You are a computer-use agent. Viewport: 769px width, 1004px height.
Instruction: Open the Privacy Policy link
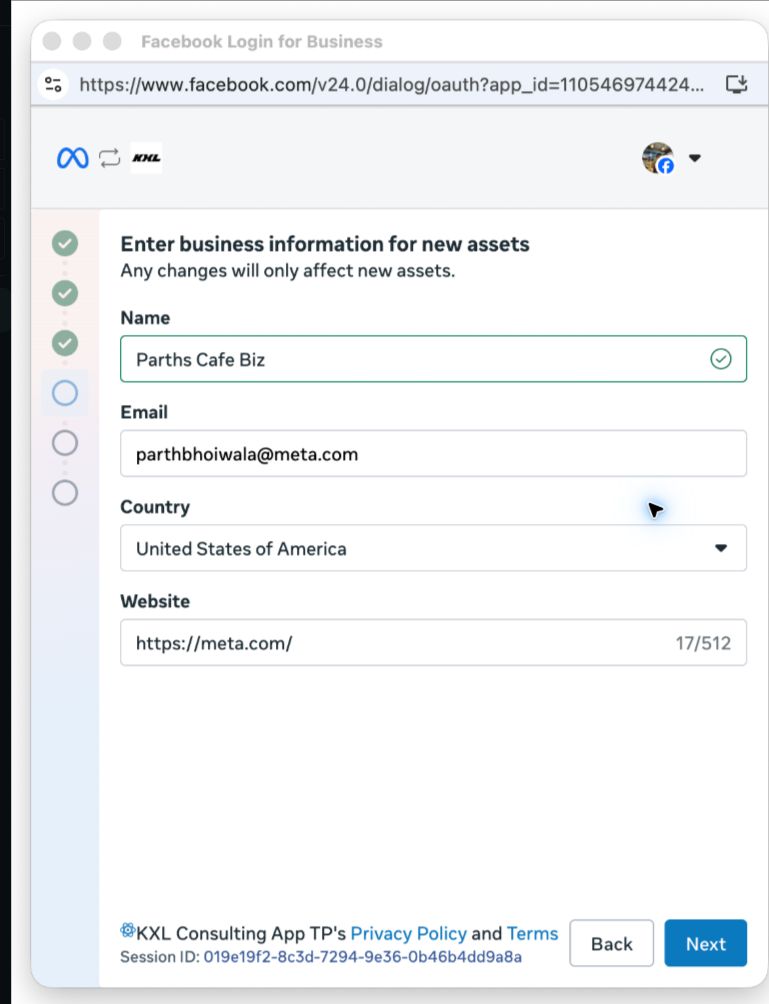pos(409,934)
